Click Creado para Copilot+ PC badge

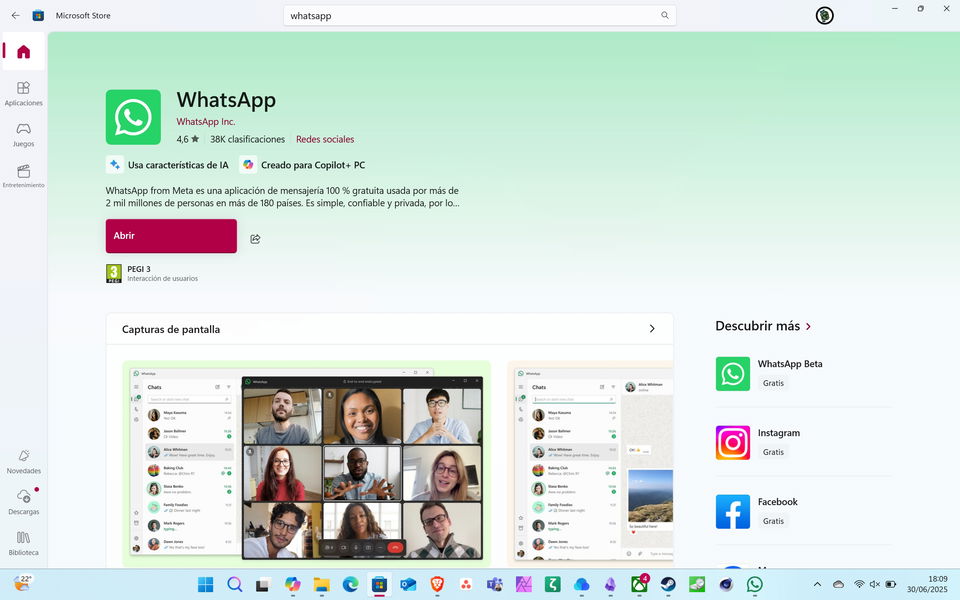pos(303,165)
